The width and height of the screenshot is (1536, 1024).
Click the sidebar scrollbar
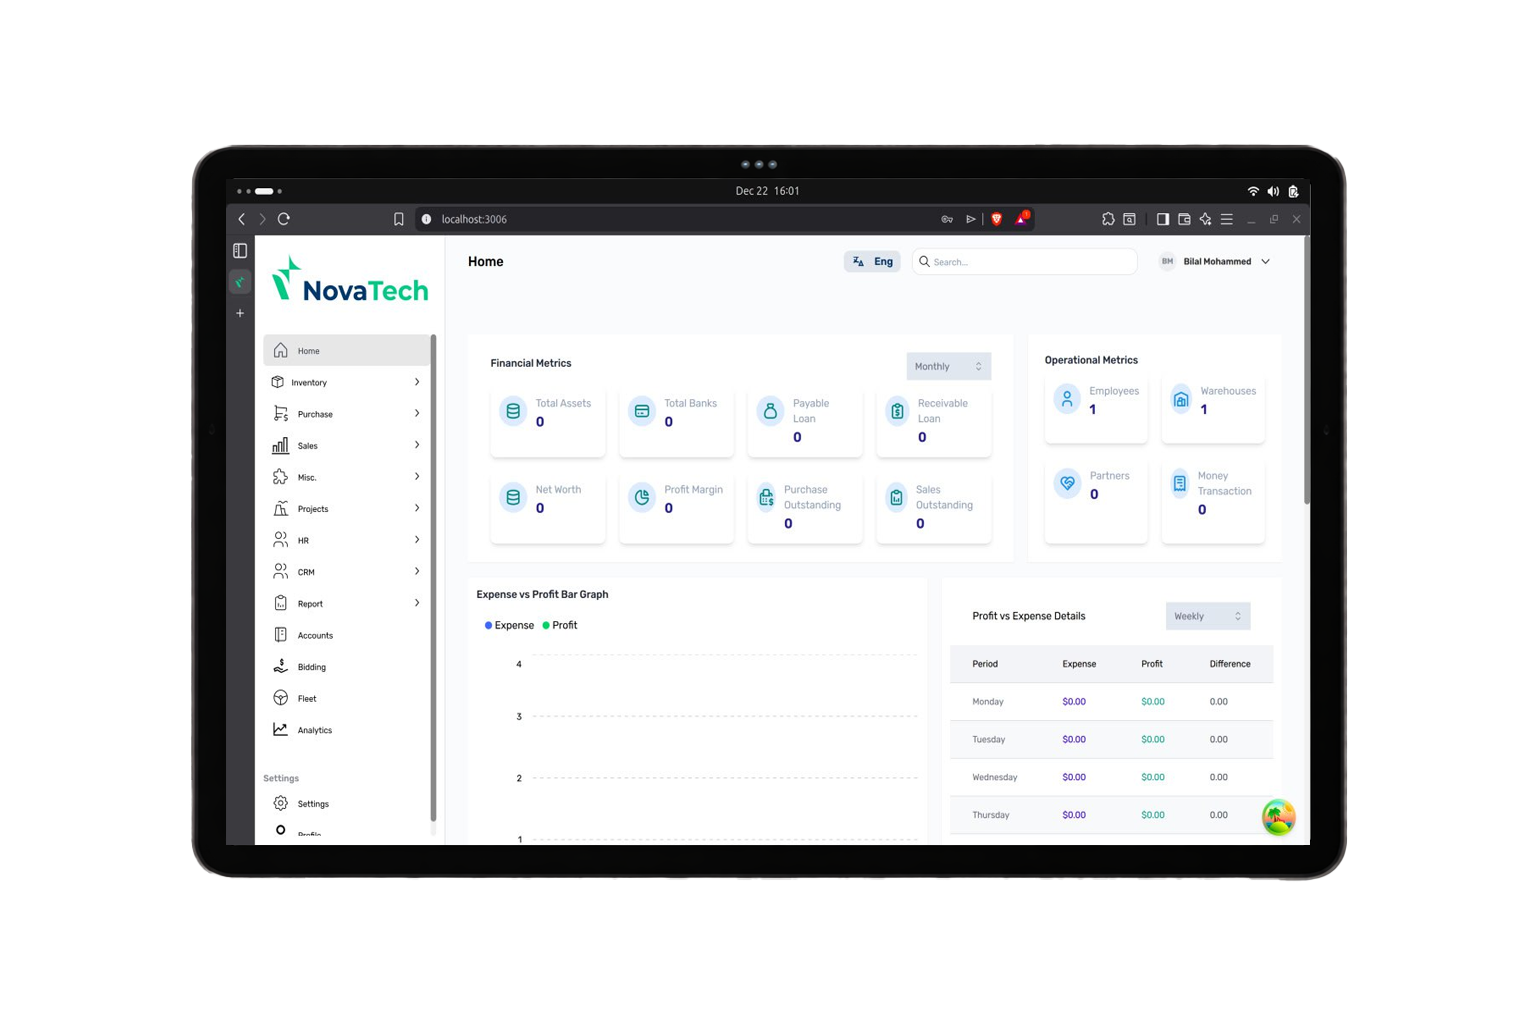point(433,578)
